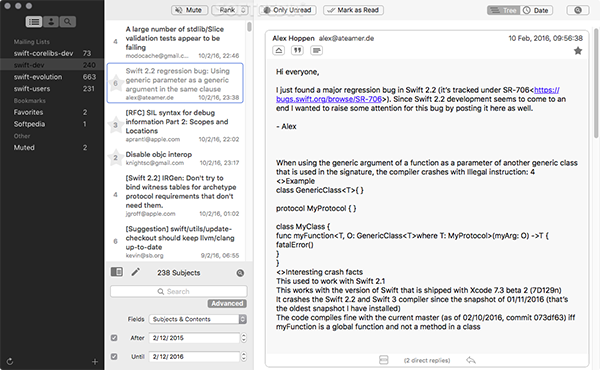
Task: Switch sidebar to people view
Action: pyautogui.click(x=51, y=22)
